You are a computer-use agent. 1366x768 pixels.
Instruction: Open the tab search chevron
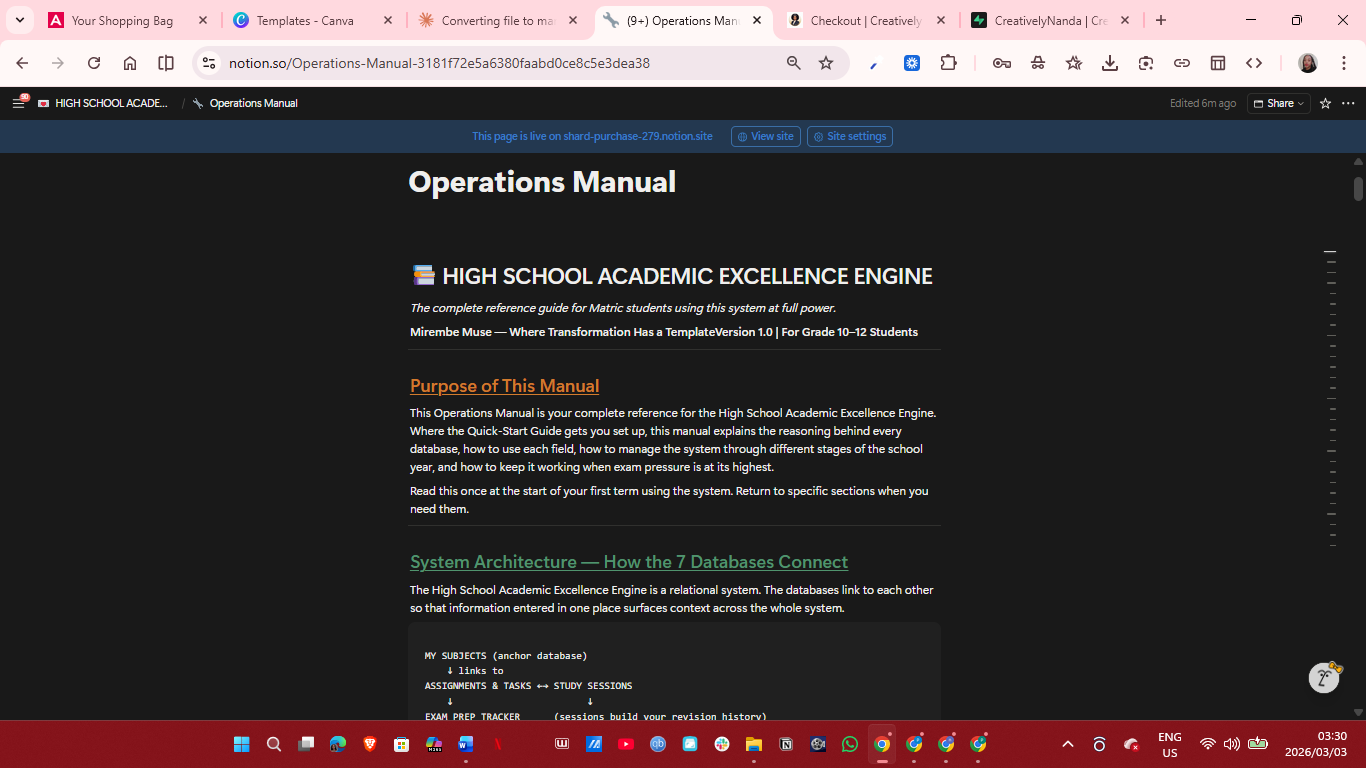tap(20, 19)
